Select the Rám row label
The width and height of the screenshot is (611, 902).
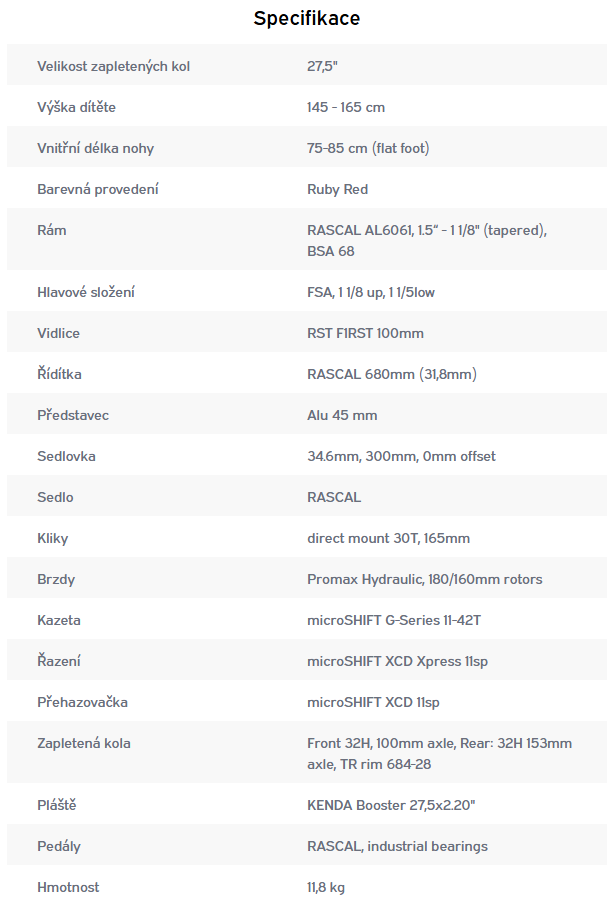tap(52, 230)
